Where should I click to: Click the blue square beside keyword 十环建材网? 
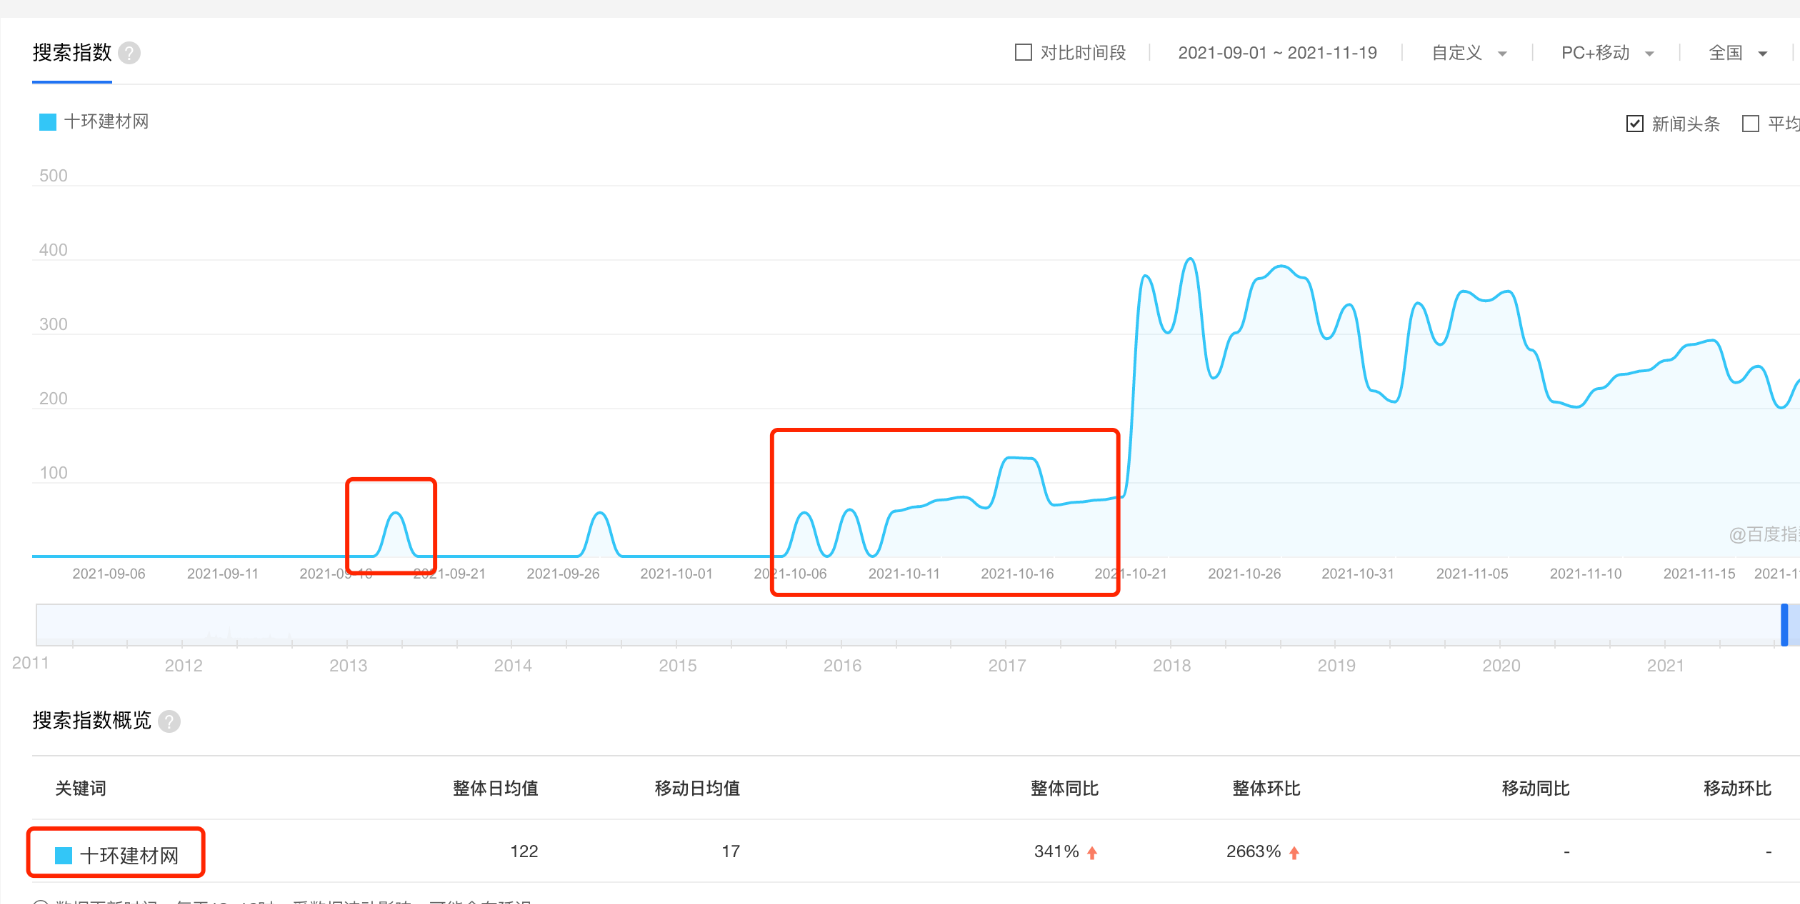[x=62, y=852]
